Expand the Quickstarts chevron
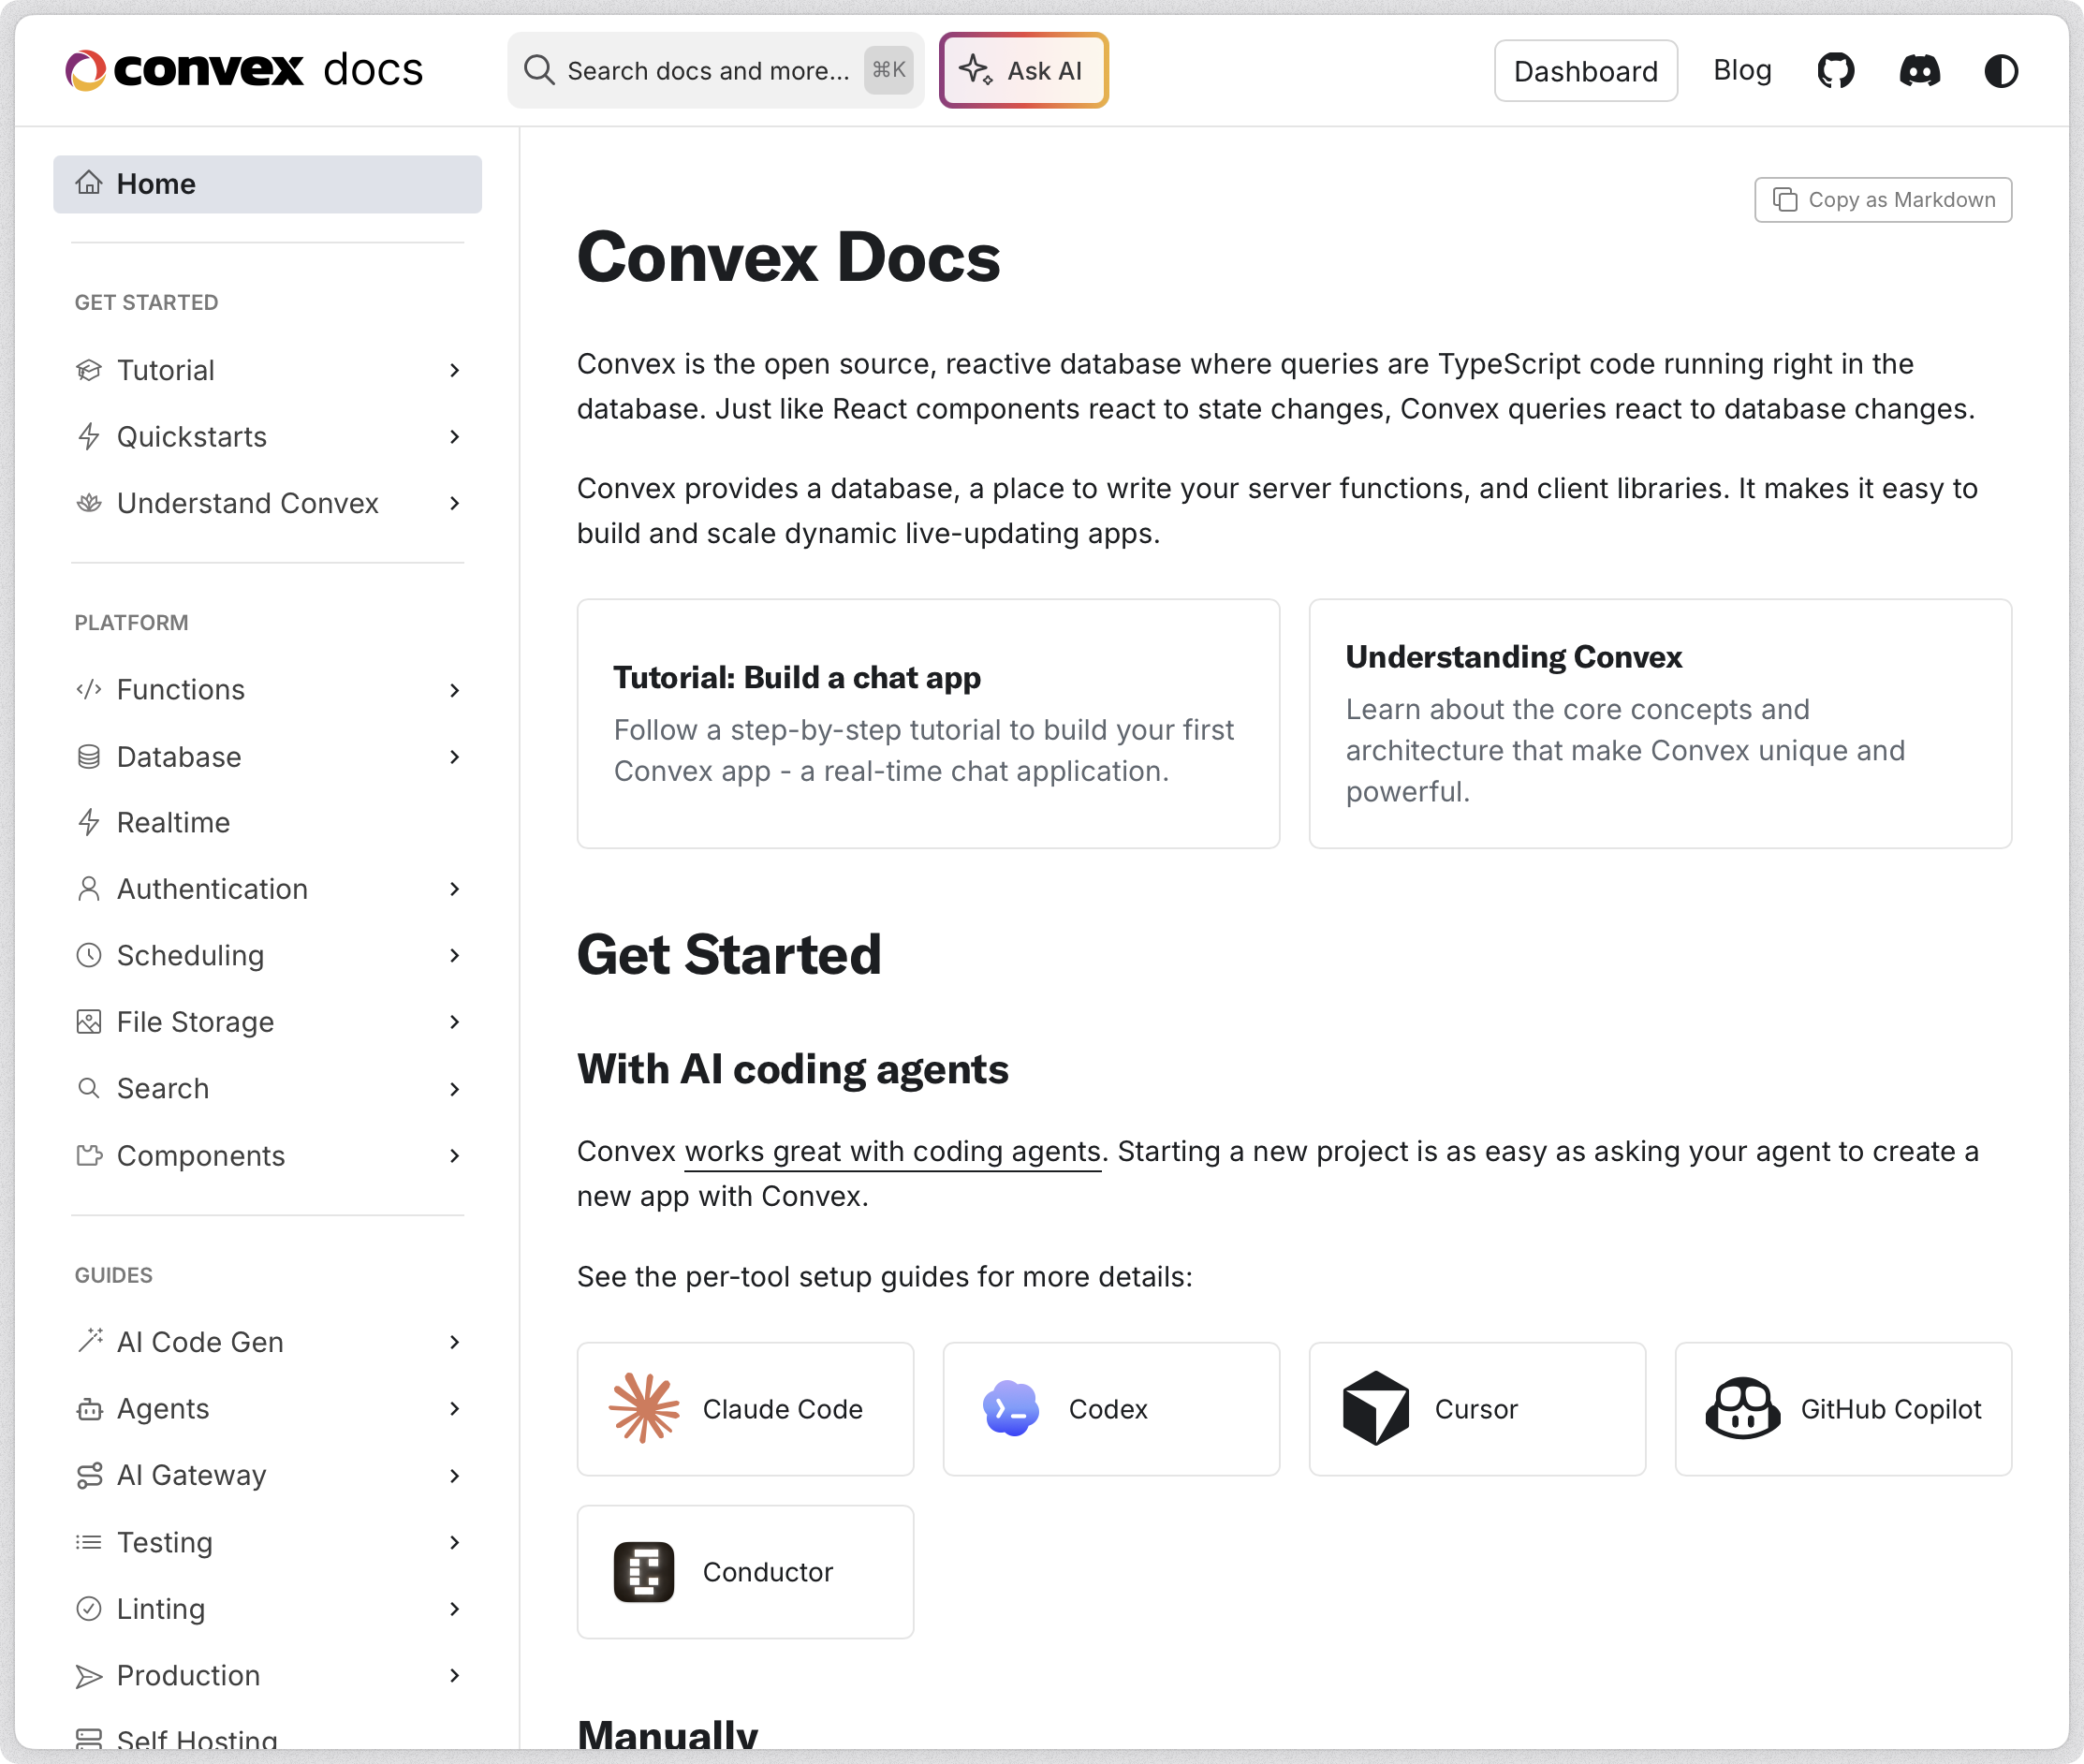Viewport: 2084px width, 1764px height. [x=455, y=437]
